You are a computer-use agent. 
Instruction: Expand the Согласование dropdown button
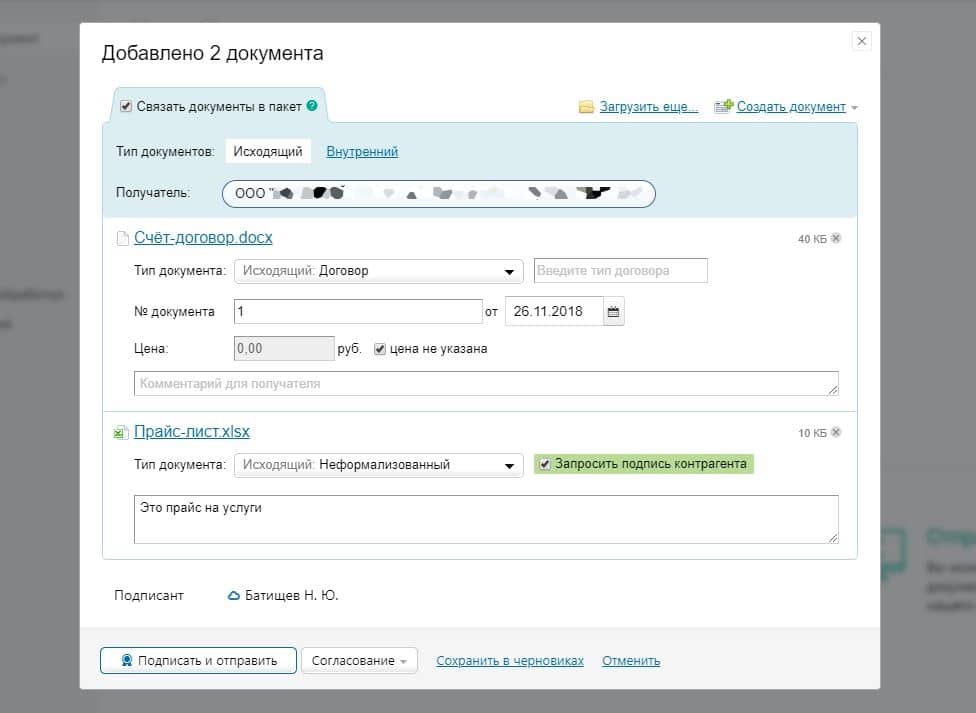(359, 661)
